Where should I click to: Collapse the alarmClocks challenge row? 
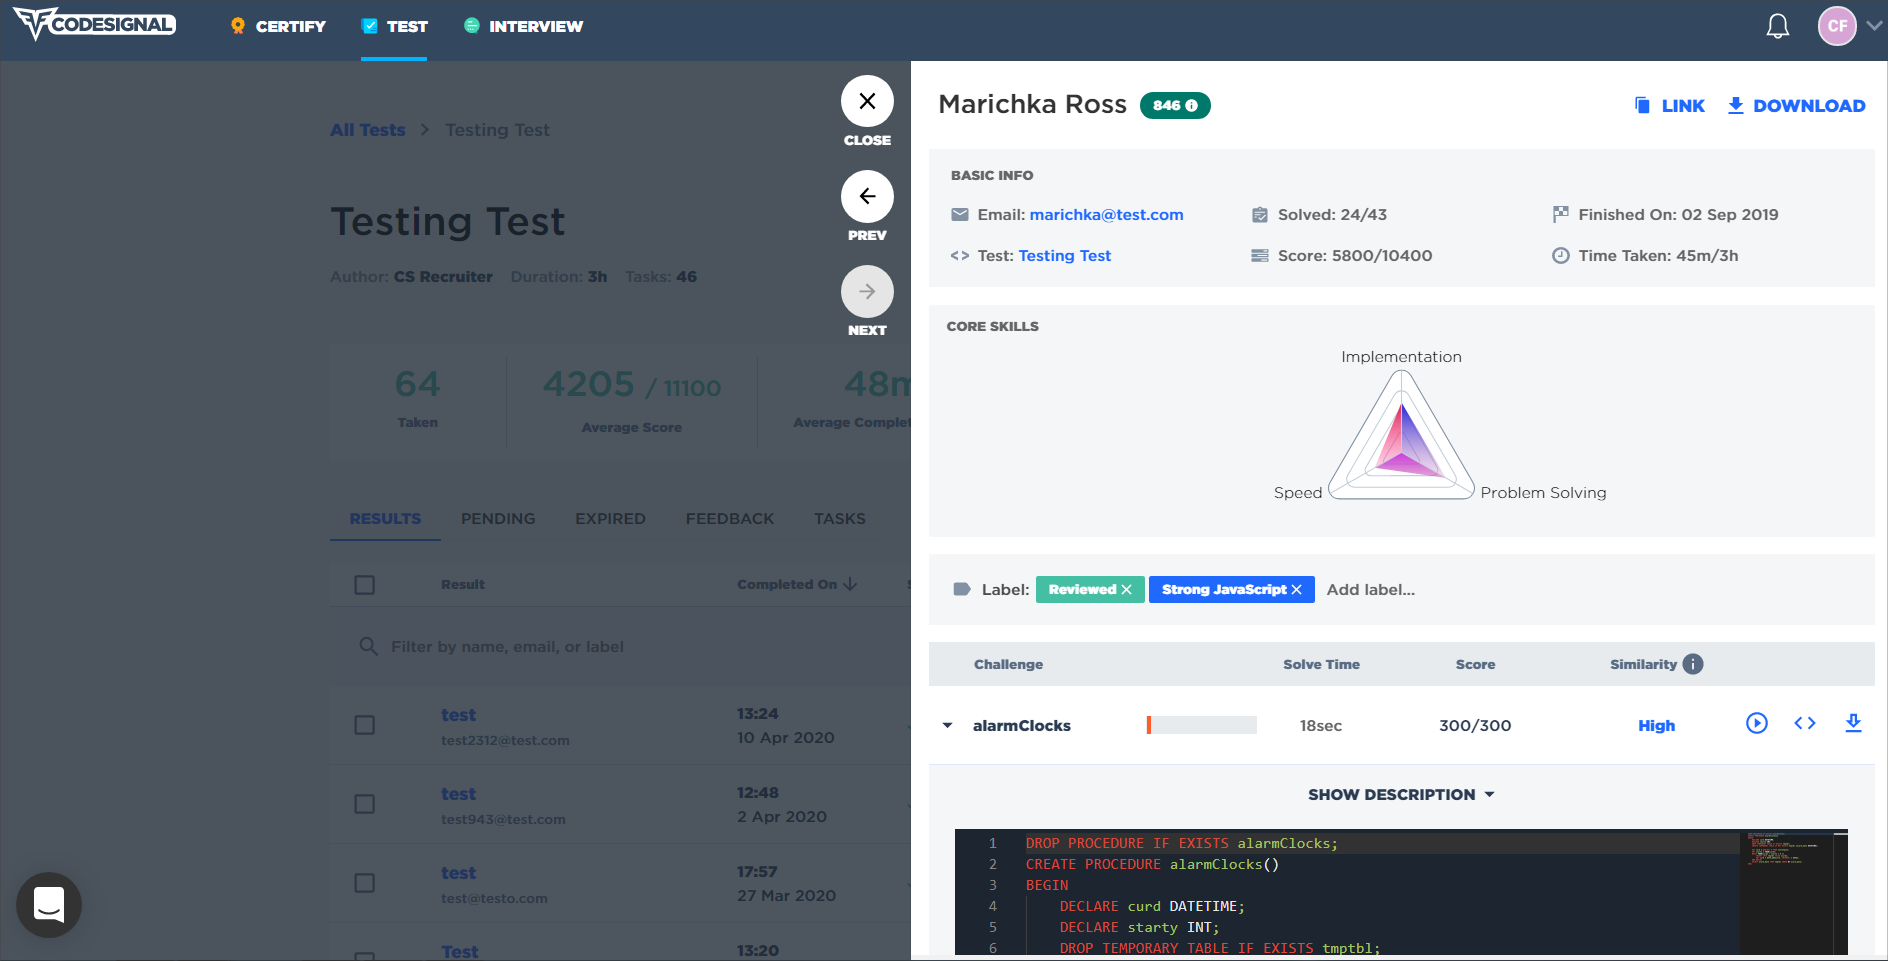click(x=947, y=726)
